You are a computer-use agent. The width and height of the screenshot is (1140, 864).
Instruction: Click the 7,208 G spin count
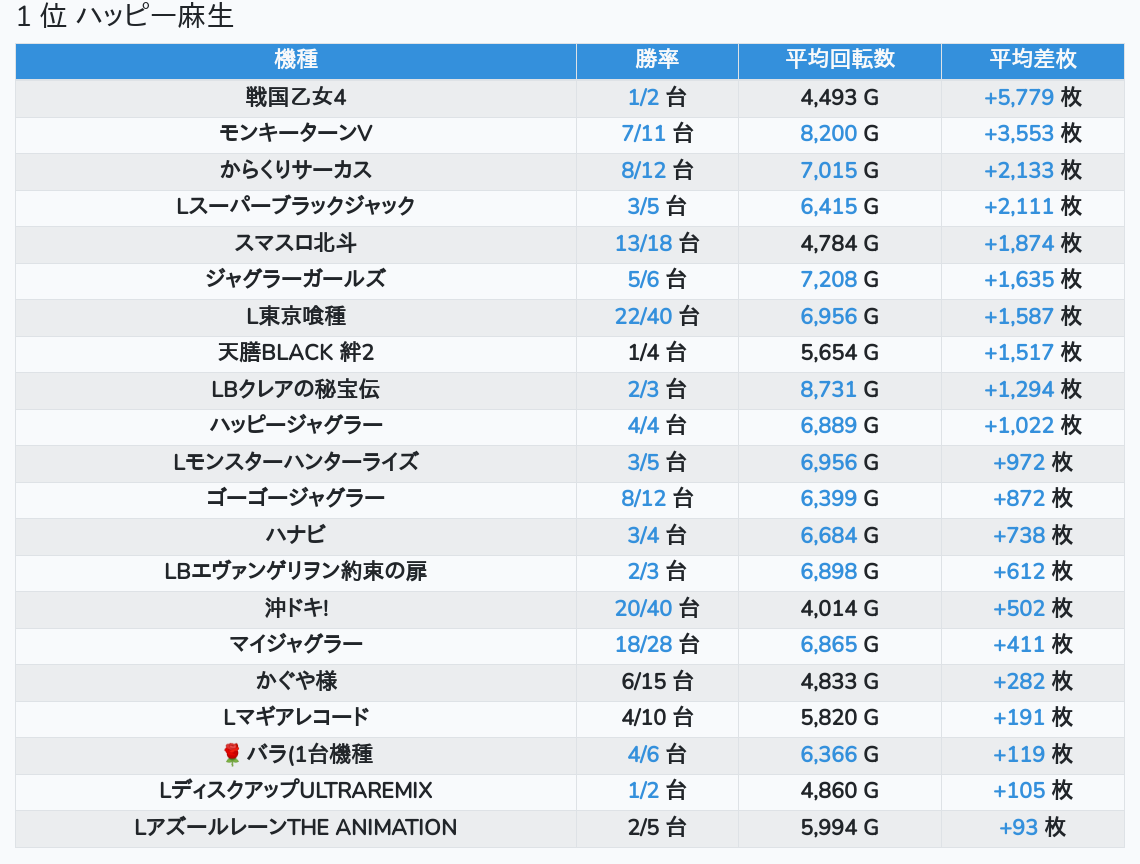click(840, 279)
